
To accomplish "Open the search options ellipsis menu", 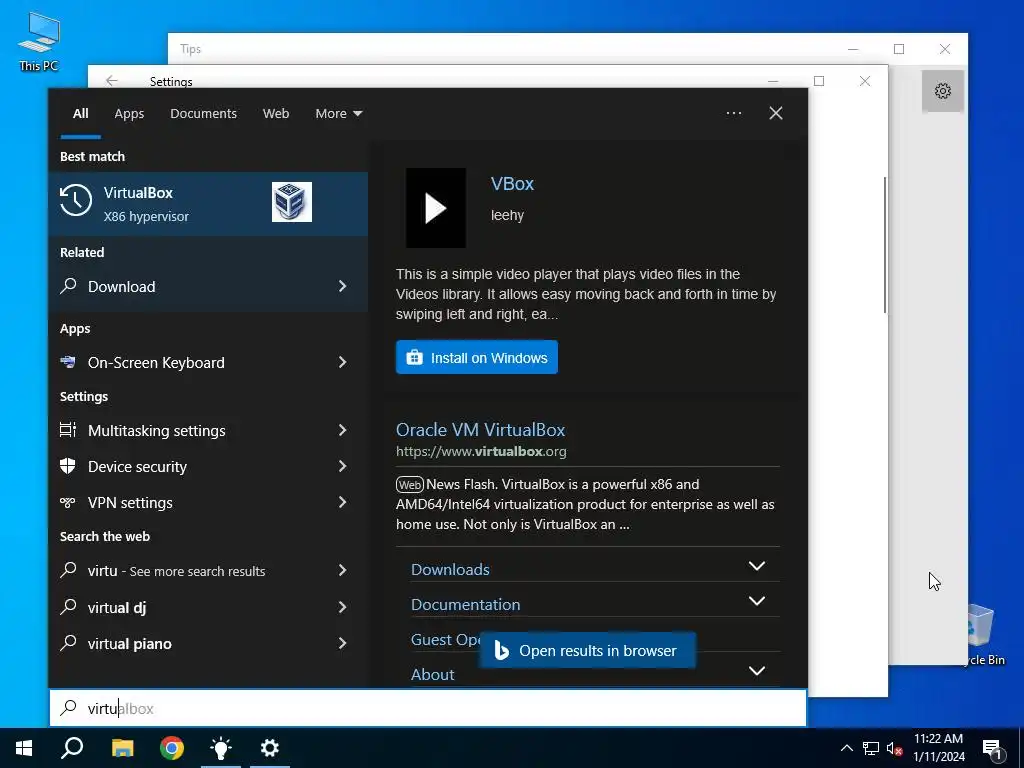I will (734, 113).
